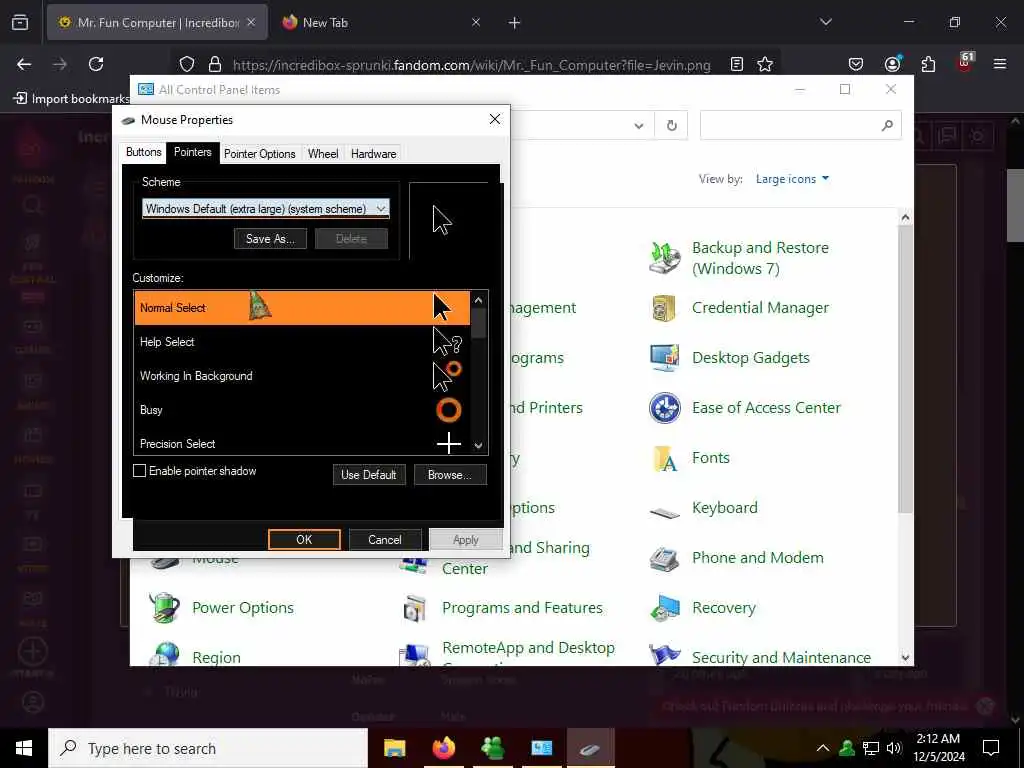Switch to the Wheel tab
Viewport: 1024px width, 768px height.
point(323,154)
